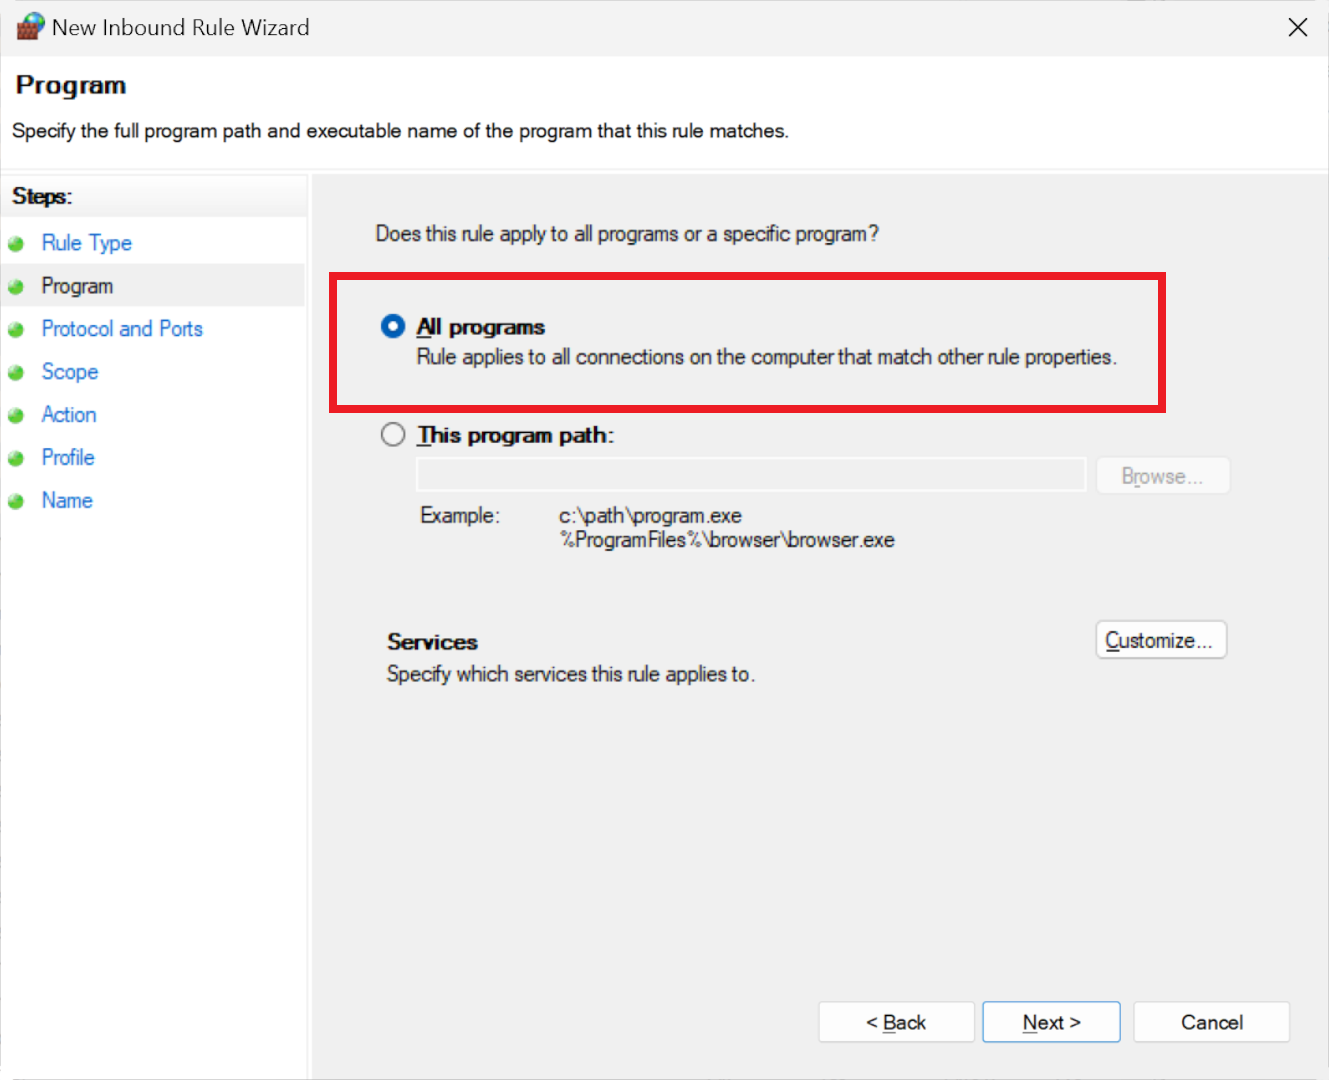Go to the Rule Type step
1329x1080 pixels.
pos(86,243)
